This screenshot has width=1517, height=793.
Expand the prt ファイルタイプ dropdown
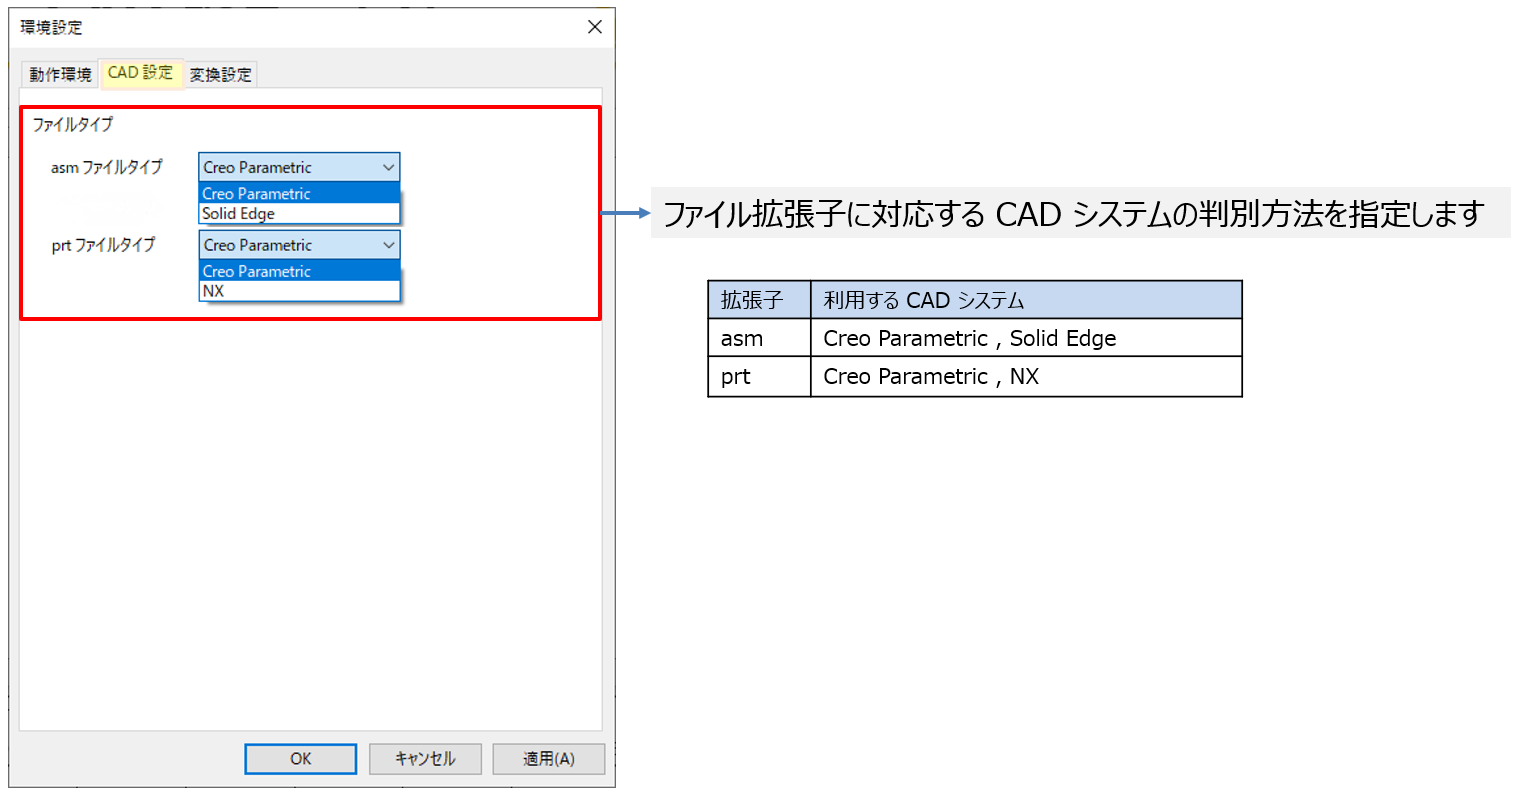tap(299, 245)
